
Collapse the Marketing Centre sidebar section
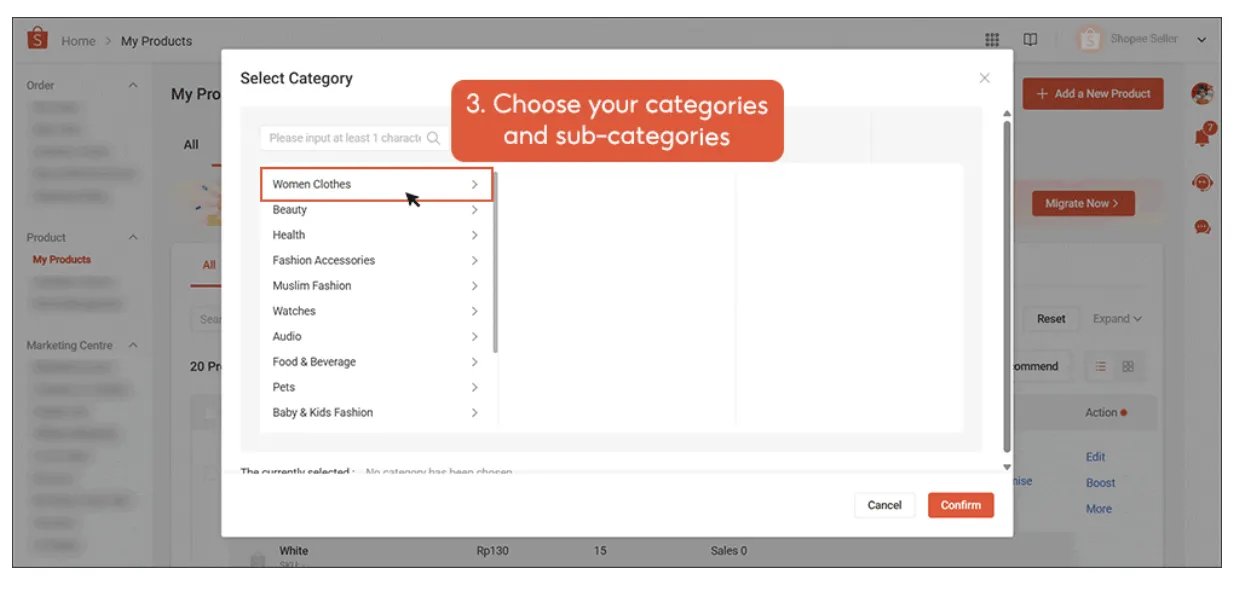coord(133,345)
